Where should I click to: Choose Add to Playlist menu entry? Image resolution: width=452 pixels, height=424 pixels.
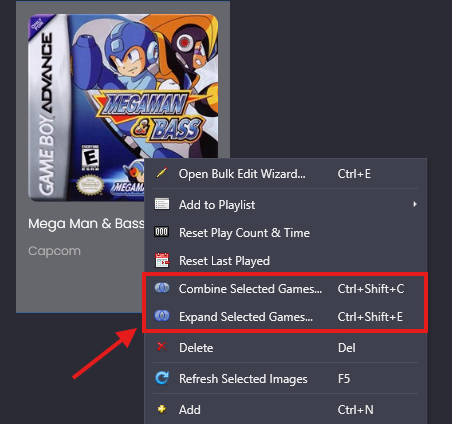tap(285, 204)
